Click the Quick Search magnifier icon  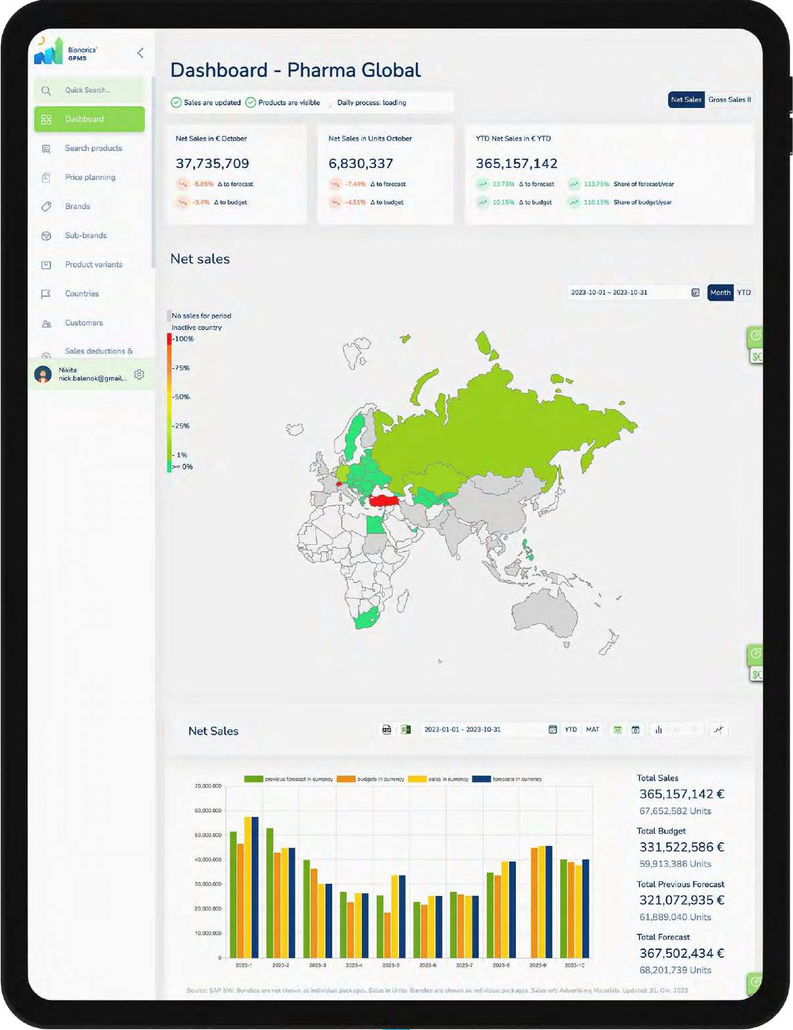click(x=46, y=91)
